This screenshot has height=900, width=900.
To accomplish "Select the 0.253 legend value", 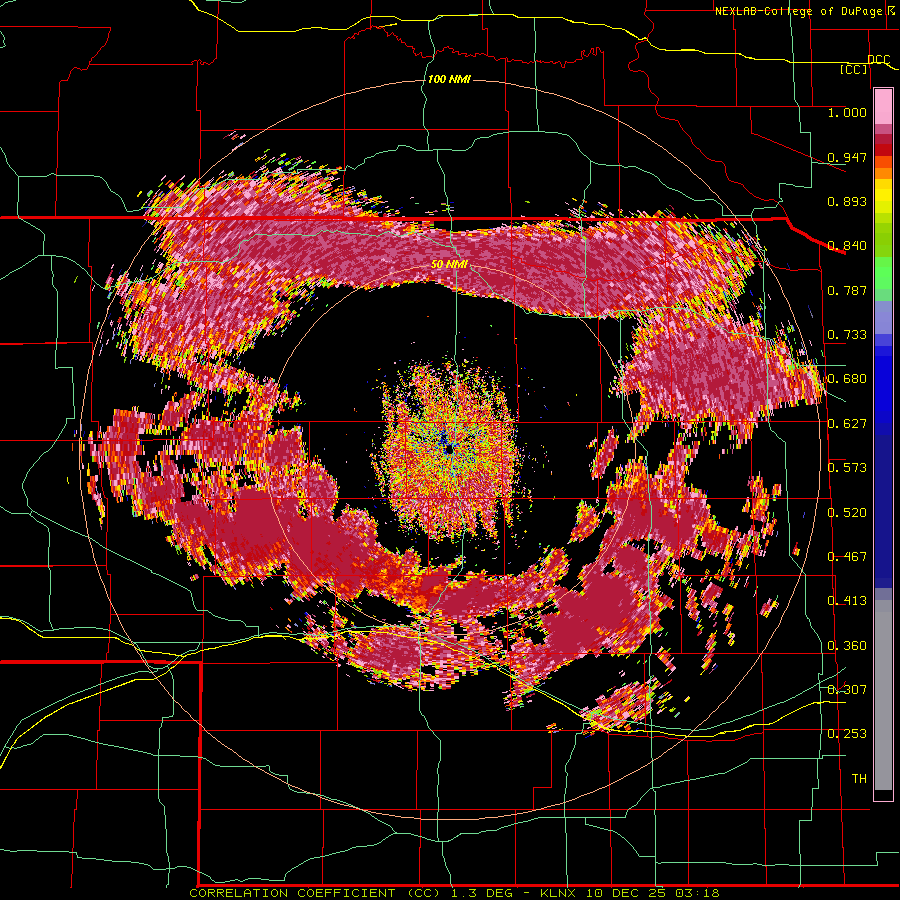I will tap(847, 734).
